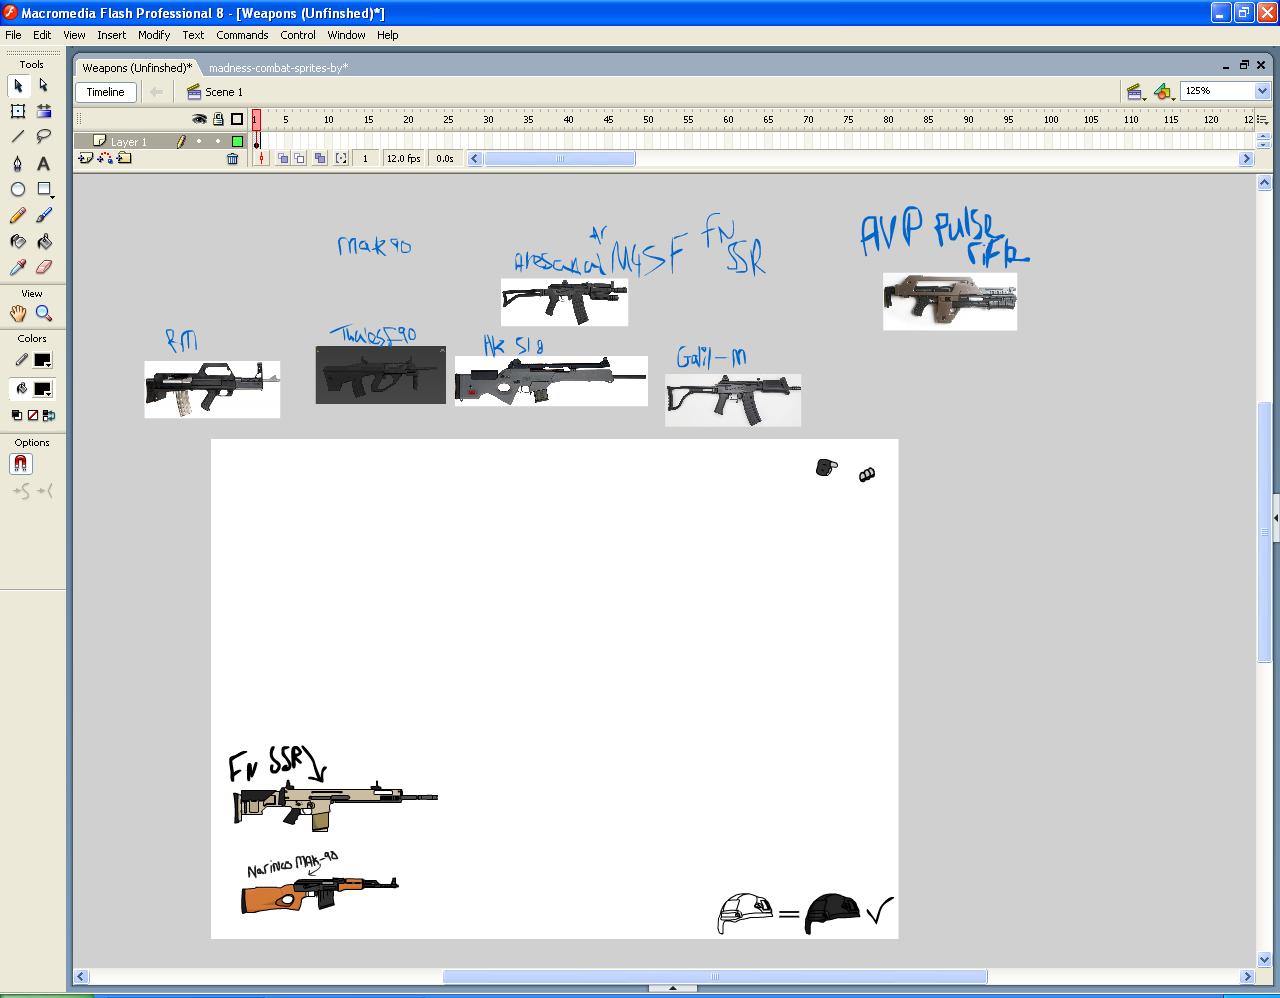The height and width of the screenshot is (998, 1280).
Task: Open the Modify menu
Action: click(x=154, y=35)
